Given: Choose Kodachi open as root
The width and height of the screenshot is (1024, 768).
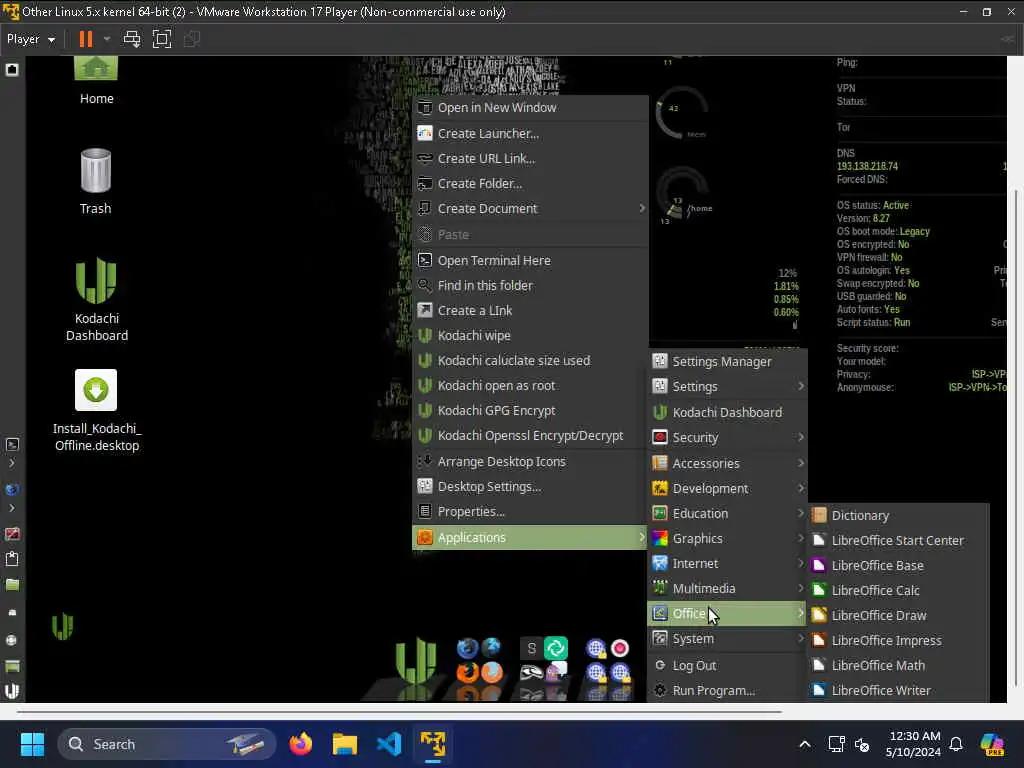Looking at the screenshot, I should 530,385.
